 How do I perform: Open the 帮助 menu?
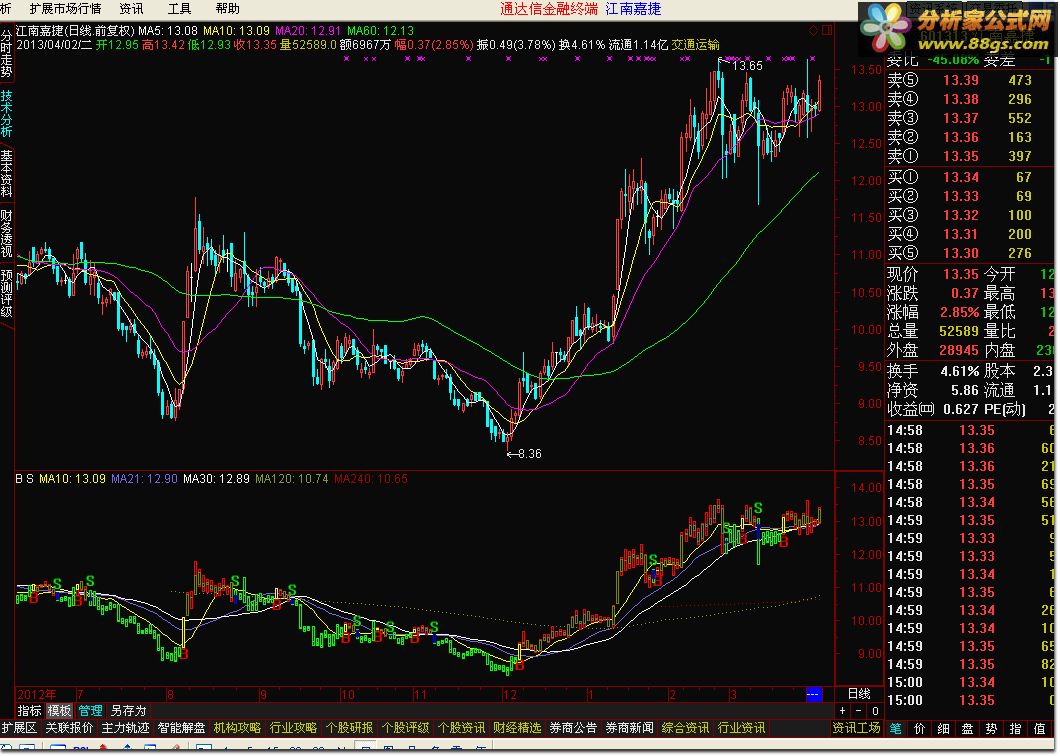tap(228, 9)
